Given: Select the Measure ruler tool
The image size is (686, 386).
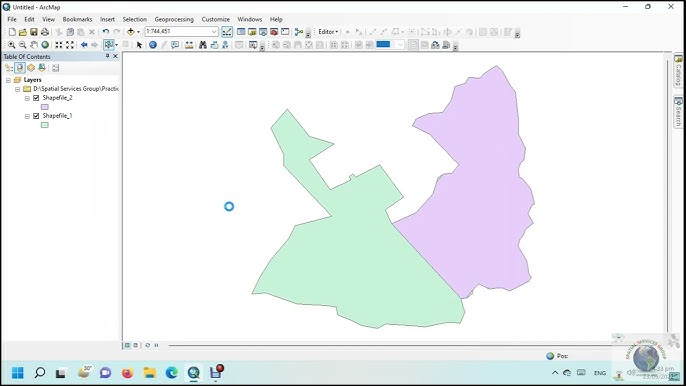Looking at the screenshot, I should click(x=189, y=45).
